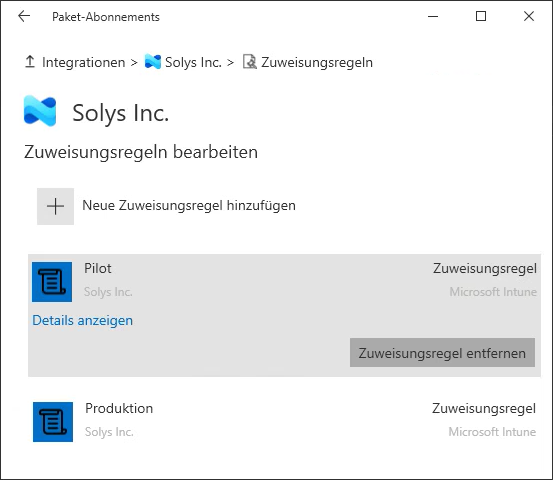The height and width of the screenshot is (480, 553).
Task: Click the plus icon to add rule
Action: (x=55, y=206)
